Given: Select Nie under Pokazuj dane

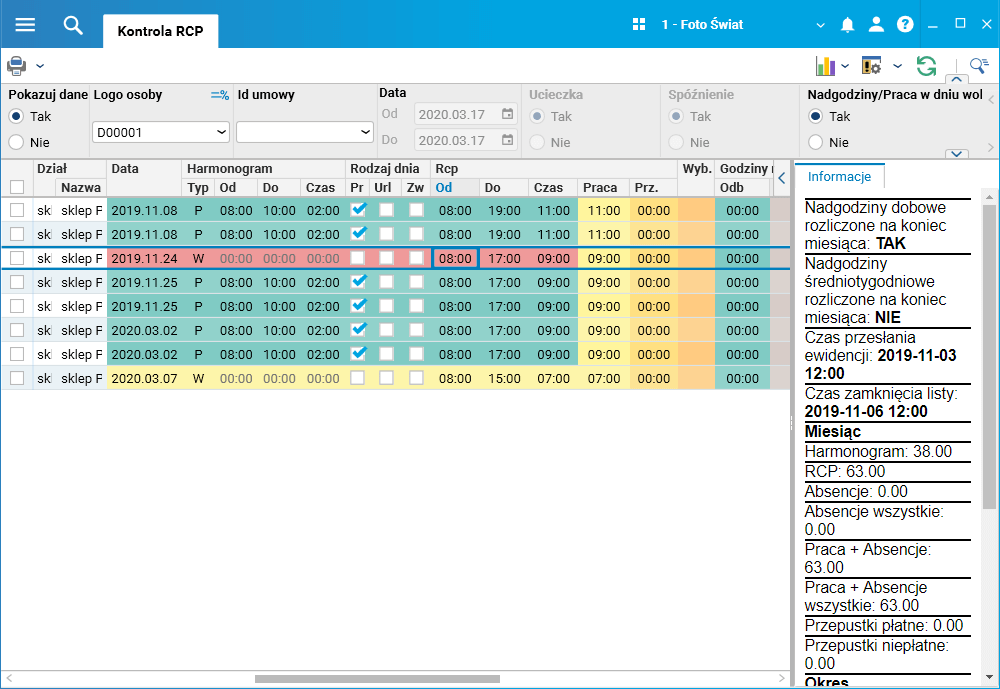Looking at the screenshot, I should click(x=17, y=142).
